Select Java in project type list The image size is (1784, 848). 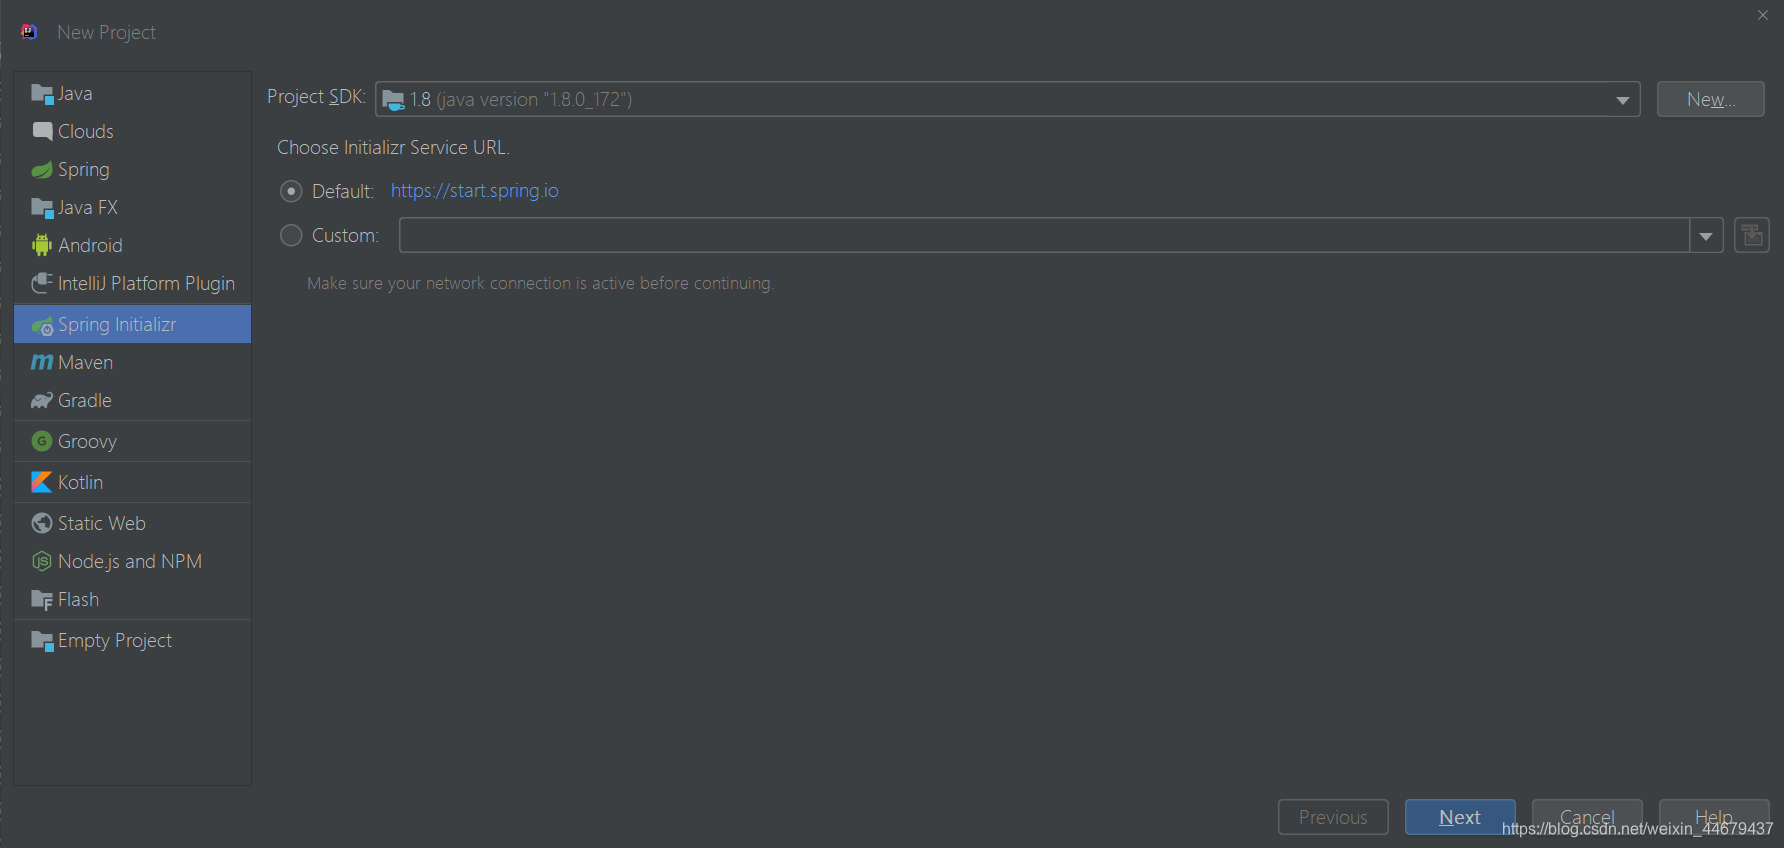coord(133,93)
